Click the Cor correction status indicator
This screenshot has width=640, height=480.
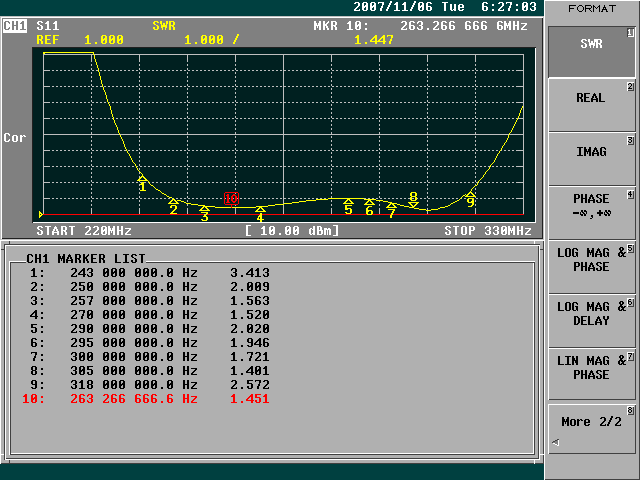pos(15,138)
